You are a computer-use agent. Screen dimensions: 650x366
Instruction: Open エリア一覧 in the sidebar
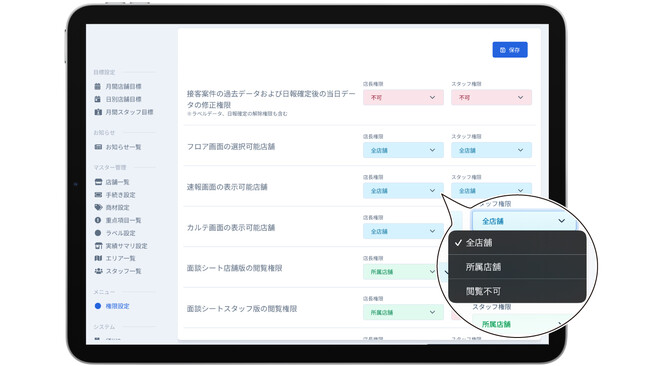click(115, 258)
